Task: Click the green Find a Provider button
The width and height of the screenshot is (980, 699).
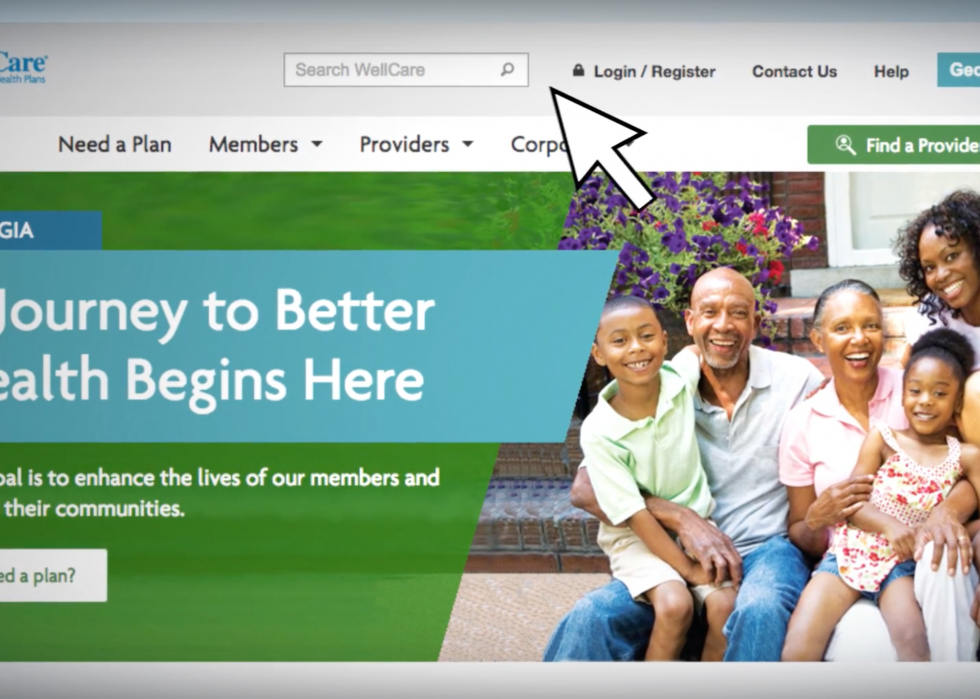Action: 894,145
